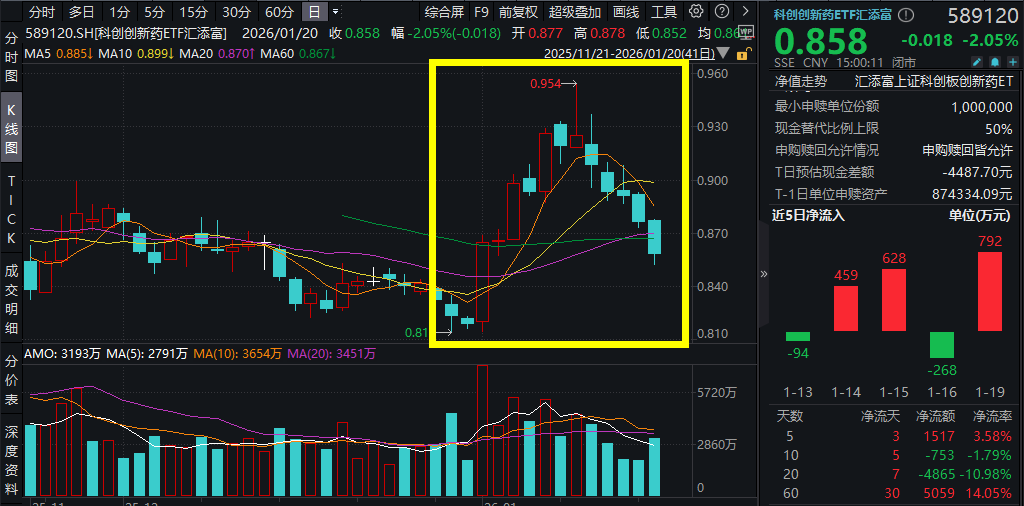Toggle 前复权 price adjustment mode
This screenshot has width=1024, height=506.
point(518,13)
